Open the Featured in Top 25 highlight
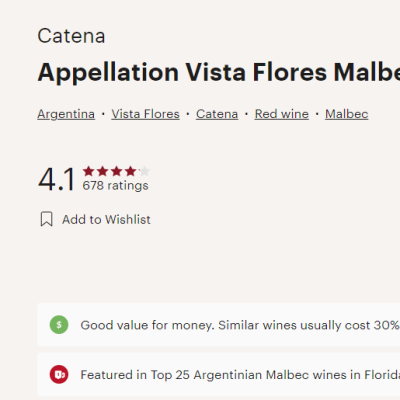400x400 pixels. point(219,374)
